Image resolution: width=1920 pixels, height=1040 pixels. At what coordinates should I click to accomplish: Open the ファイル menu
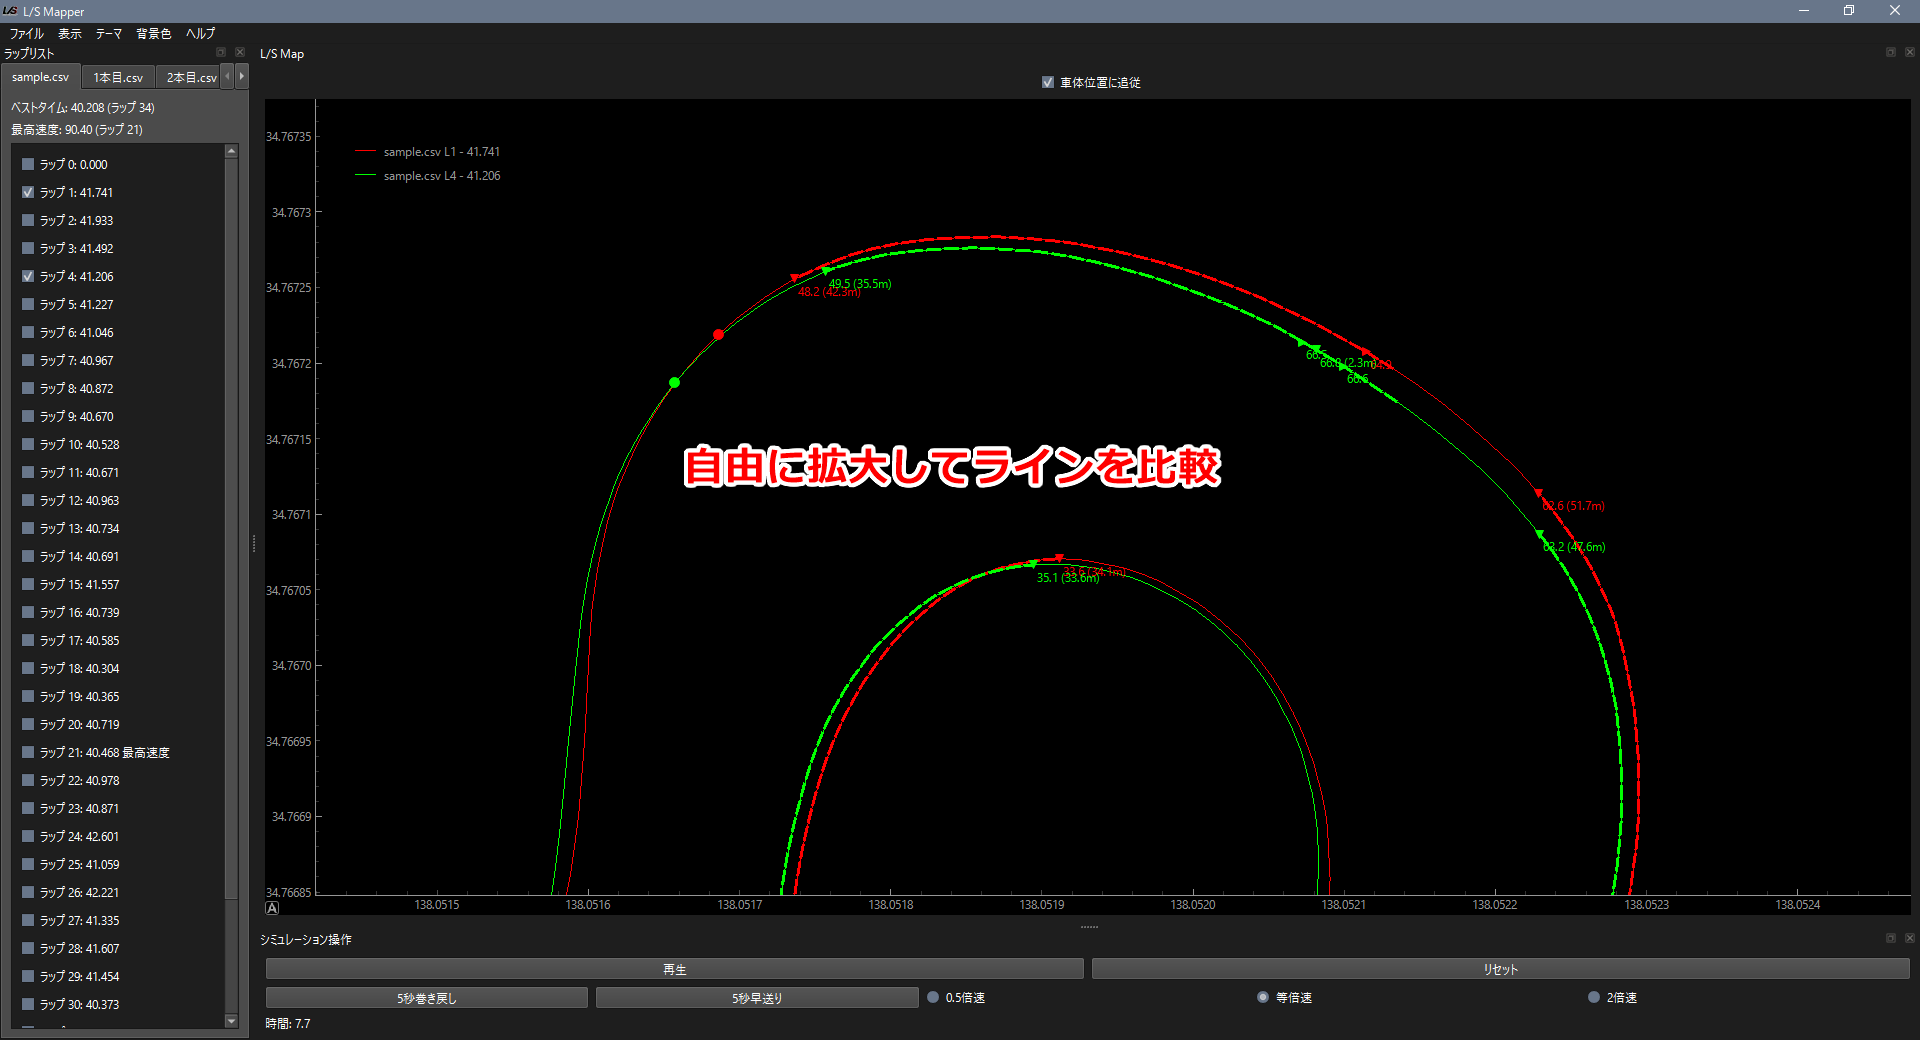pos(27,33)
